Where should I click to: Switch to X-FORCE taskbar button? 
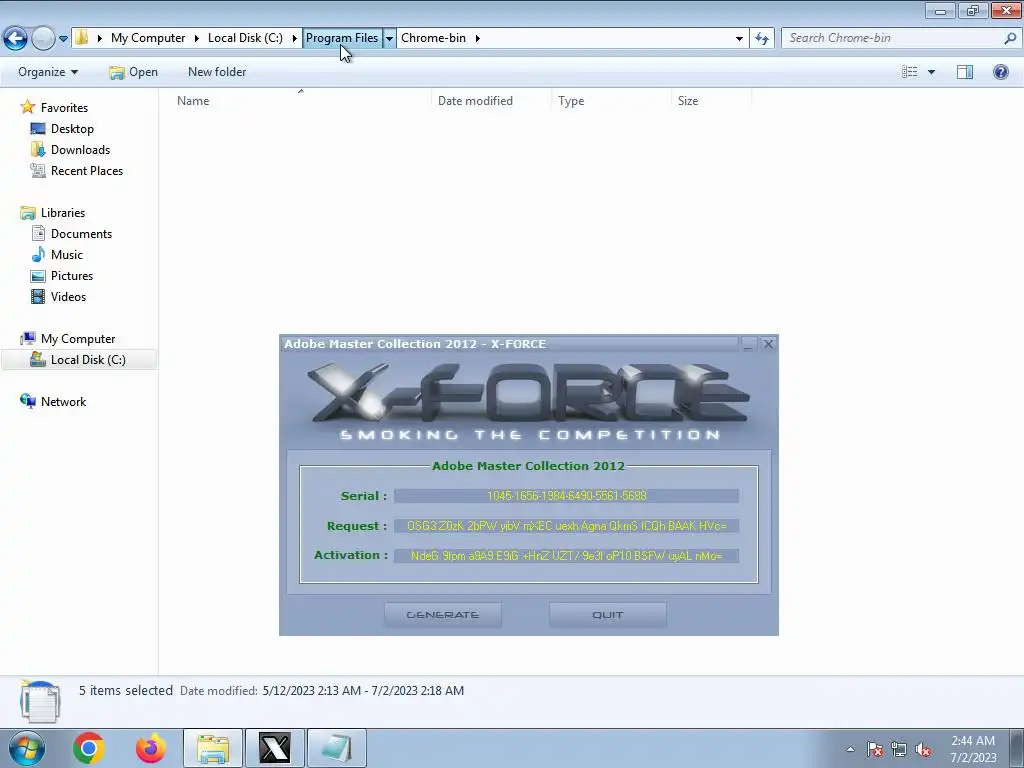(274, 748)
